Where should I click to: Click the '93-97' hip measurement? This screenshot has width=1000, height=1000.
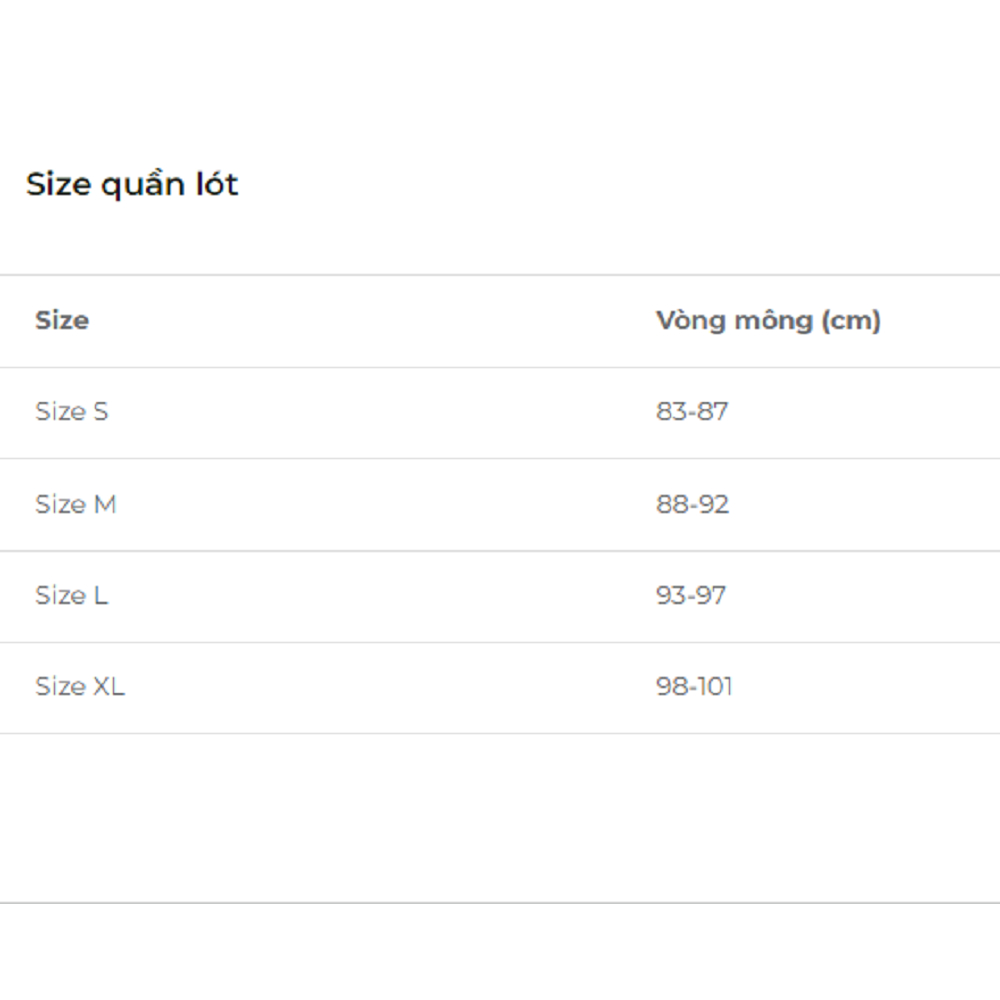click(691, 596)
